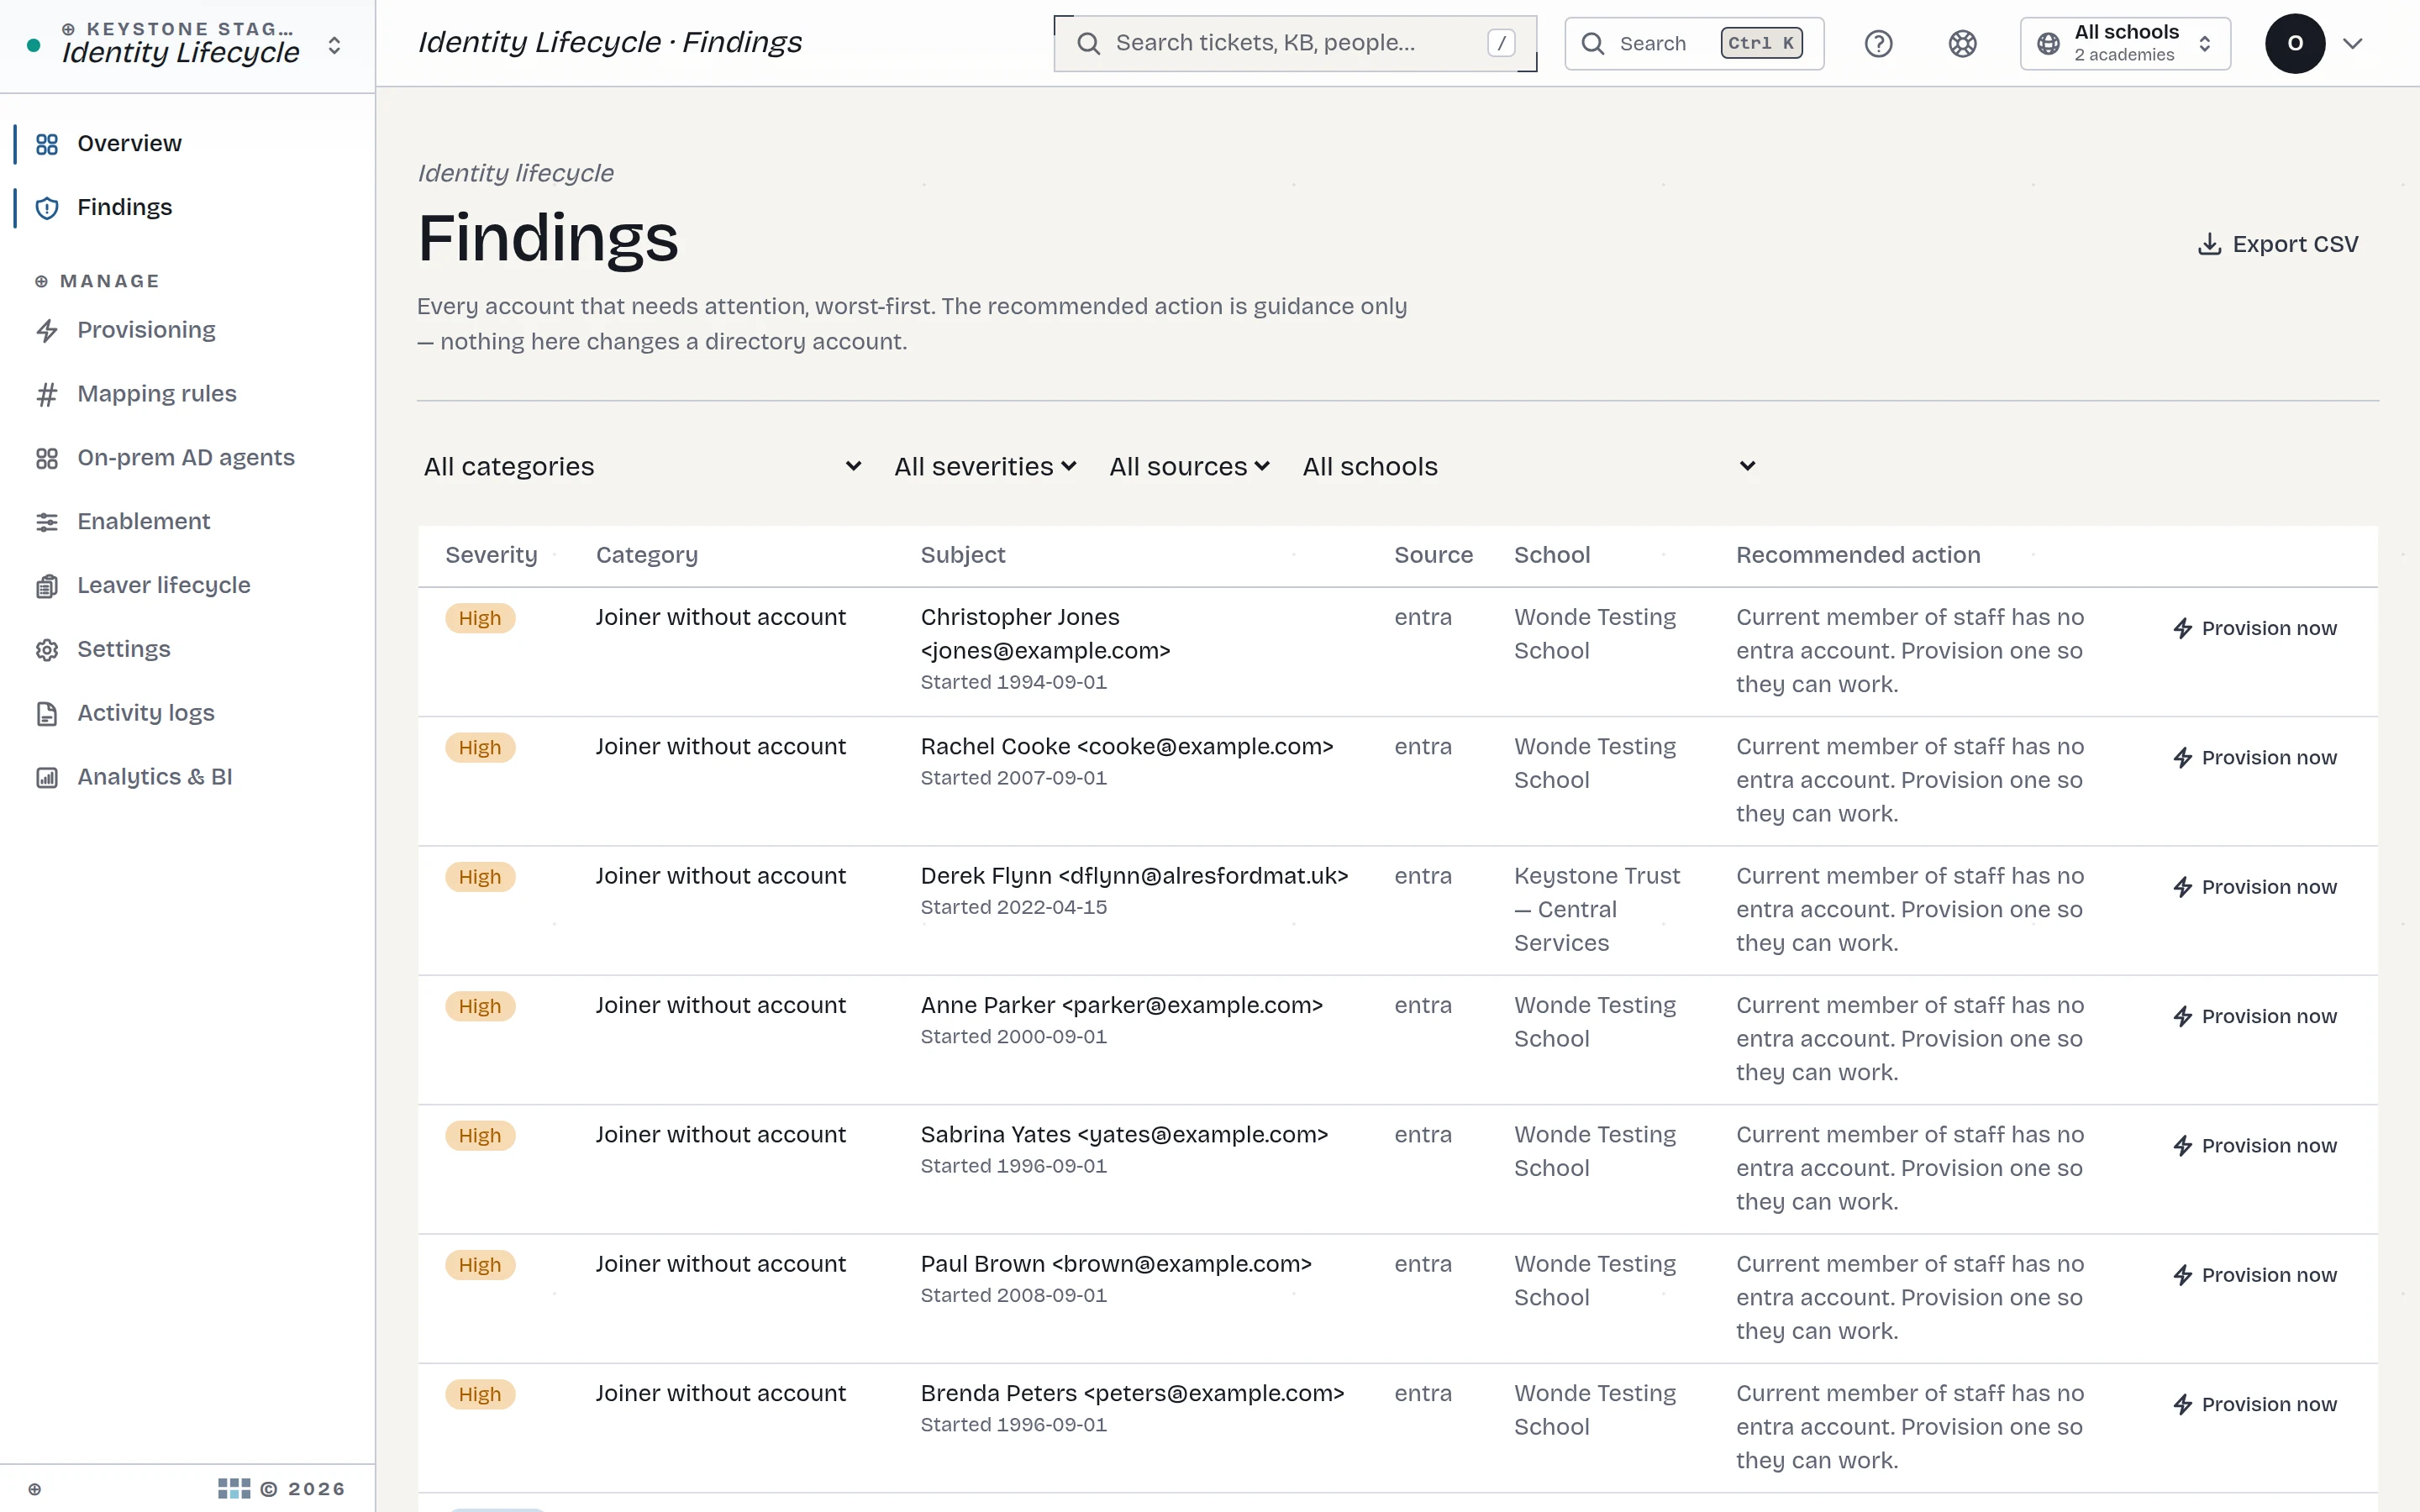The image size is (2420, 1512).
Task: Select Findings in the sidebar
Action: click(x=187, y=207)
